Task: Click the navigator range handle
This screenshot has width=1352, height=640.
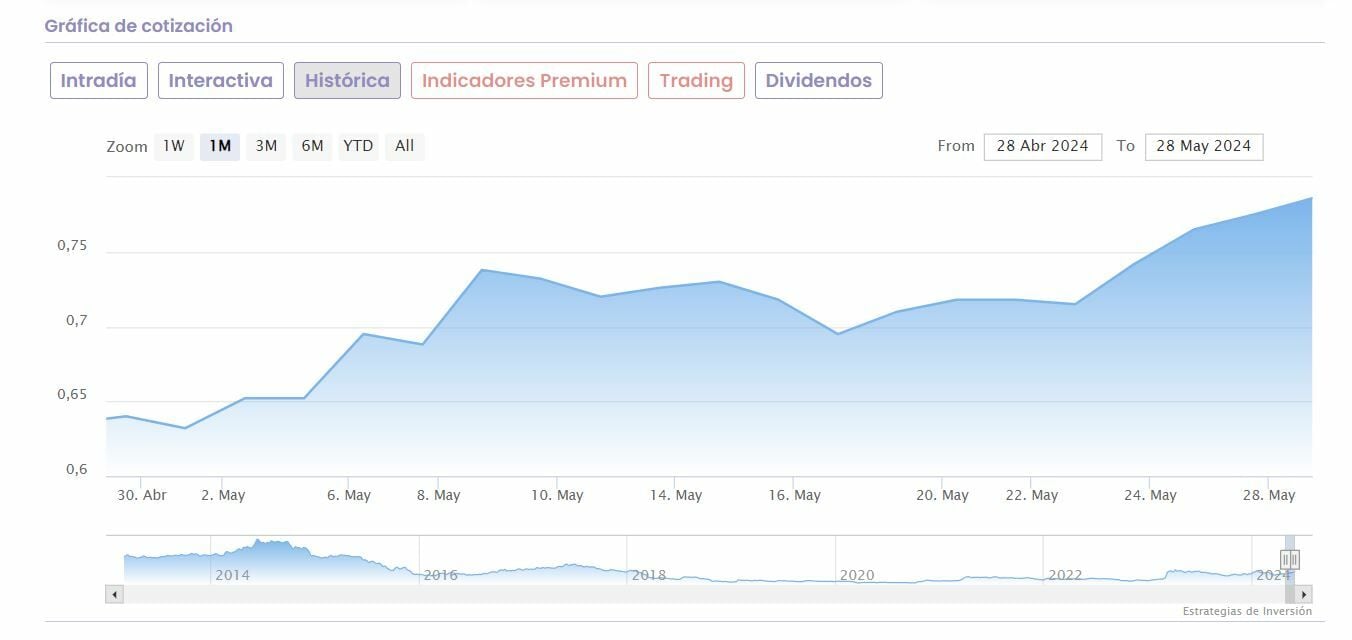Action: pyautogui.click(x=1290, y=560)
